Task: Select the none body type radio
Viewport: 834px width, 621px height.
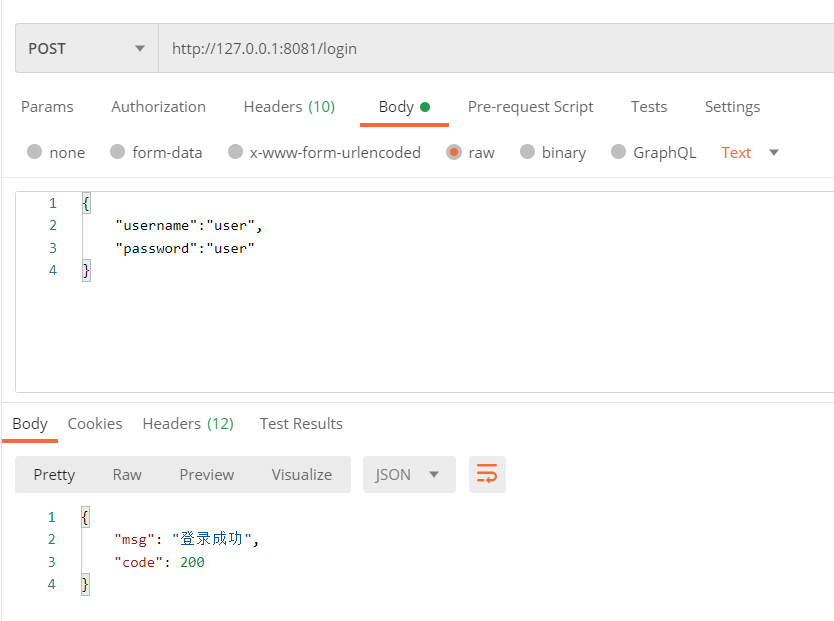Action: coord(35,152)
